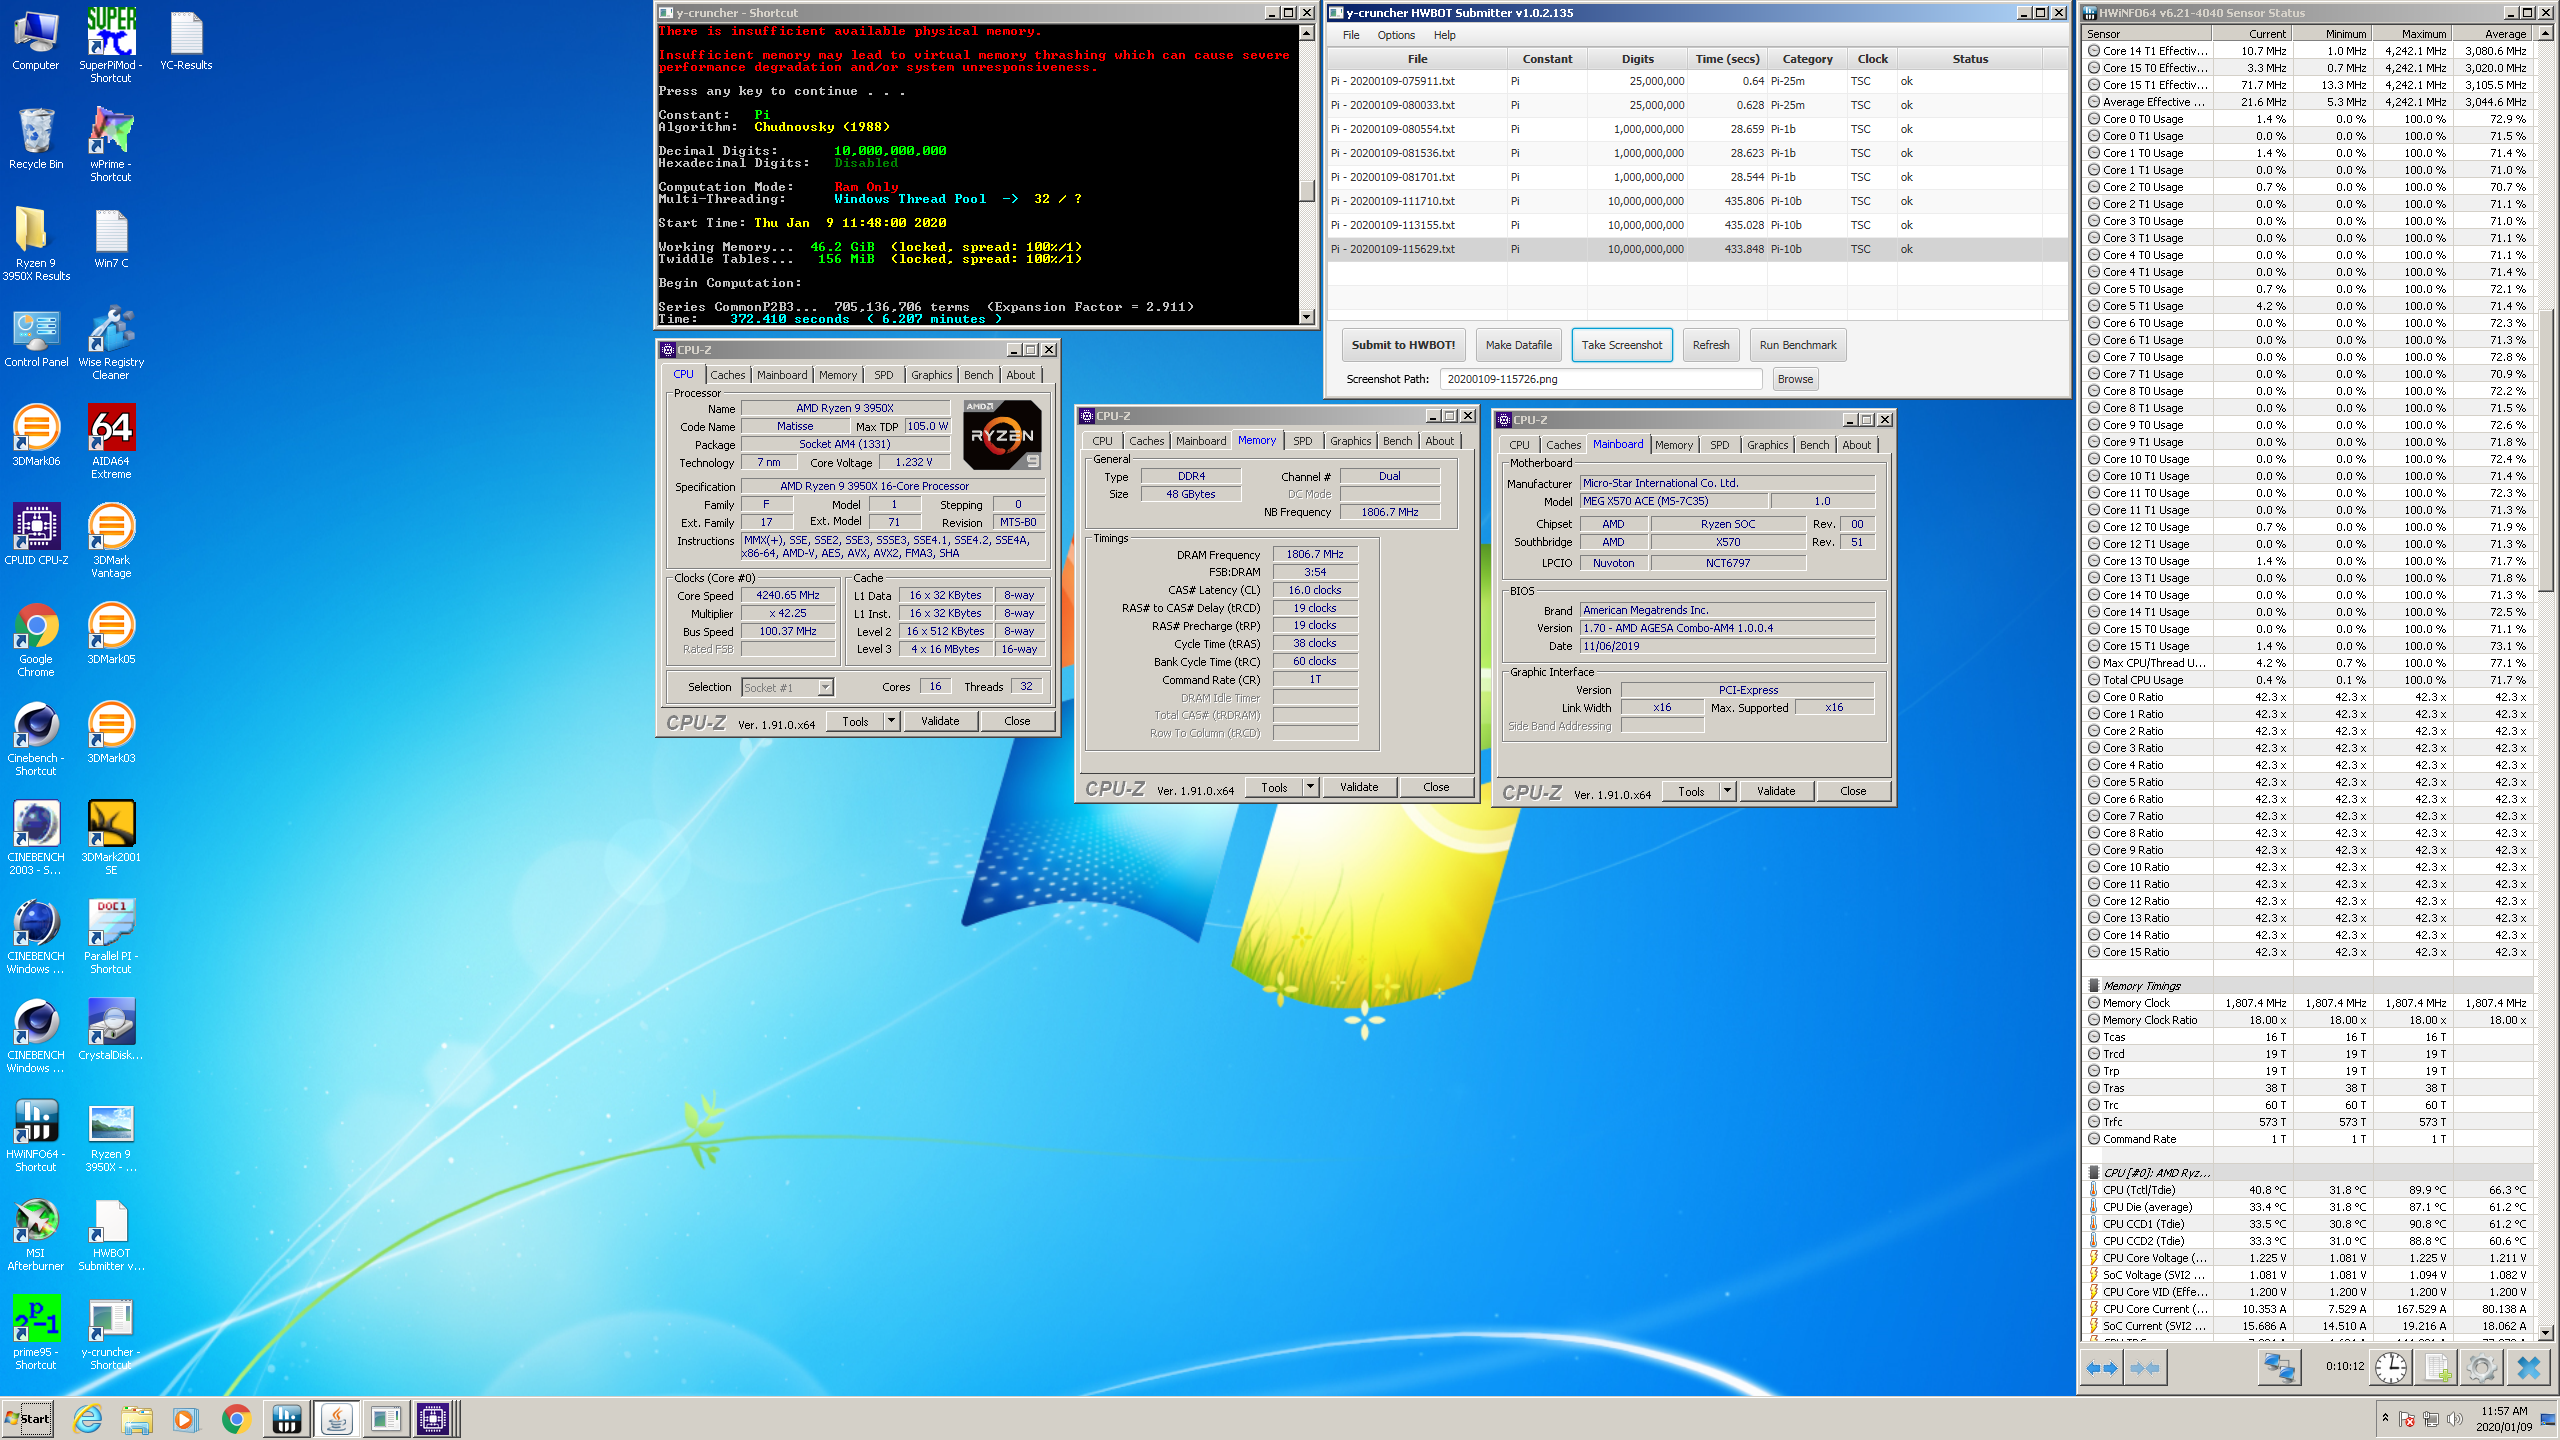Select row Pi - 20200109-111710.txt
This screenshot has height=1440, width=2560.
pyautogui.click(x=1697, y=201)
